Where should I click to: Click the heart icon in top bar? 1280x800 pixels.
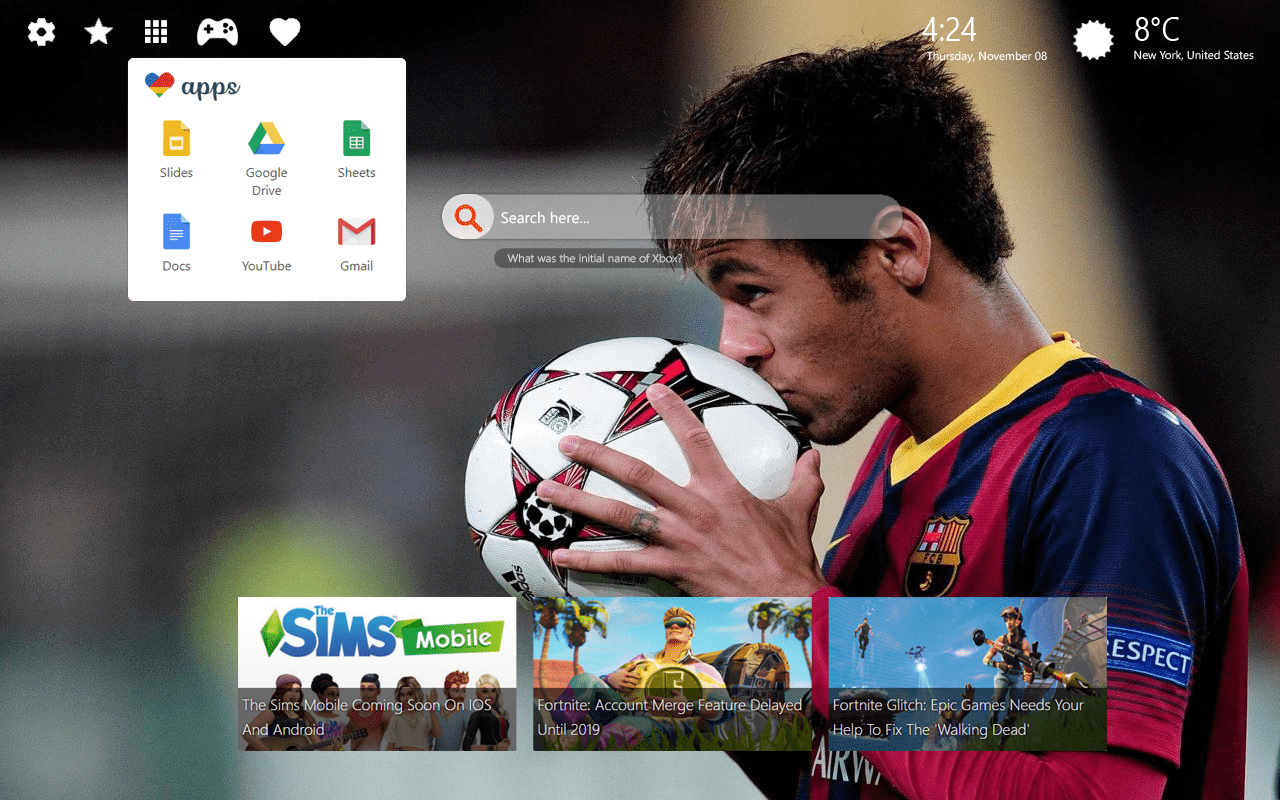[285, 32]
